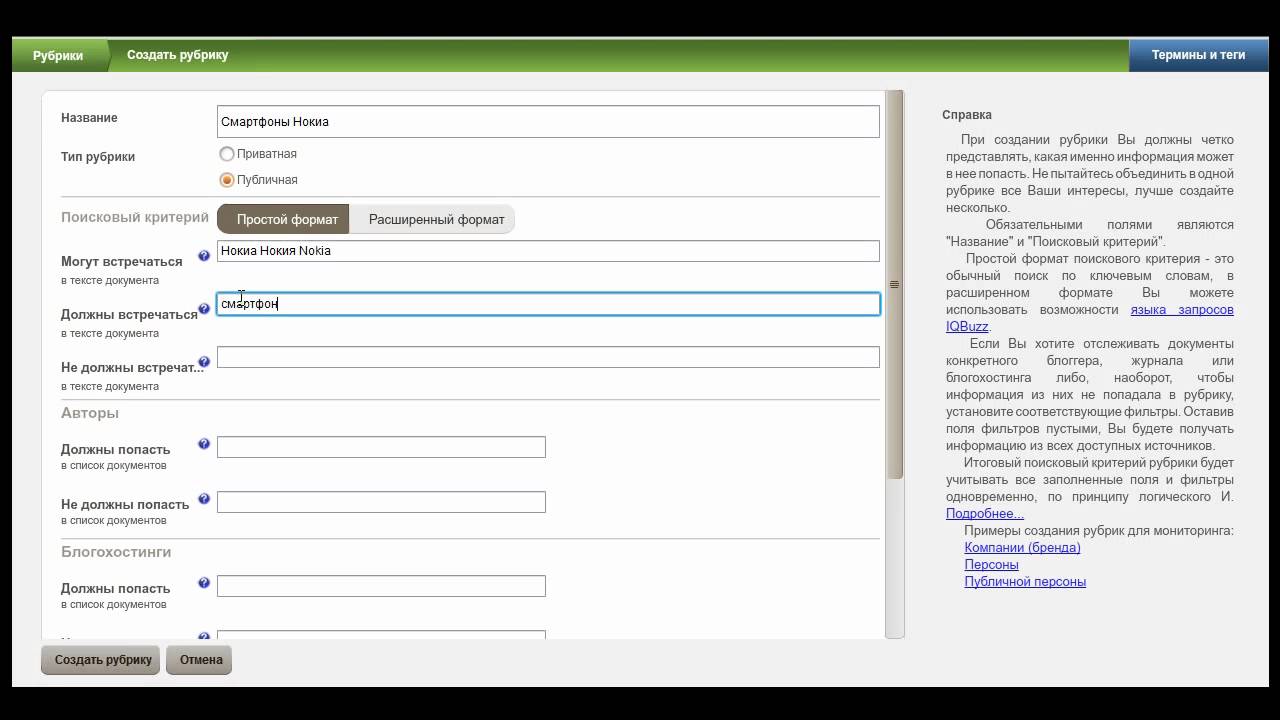Select the "Приватная" radio button
This screenshot has width=1280, height=720.
tap(227, 154)
